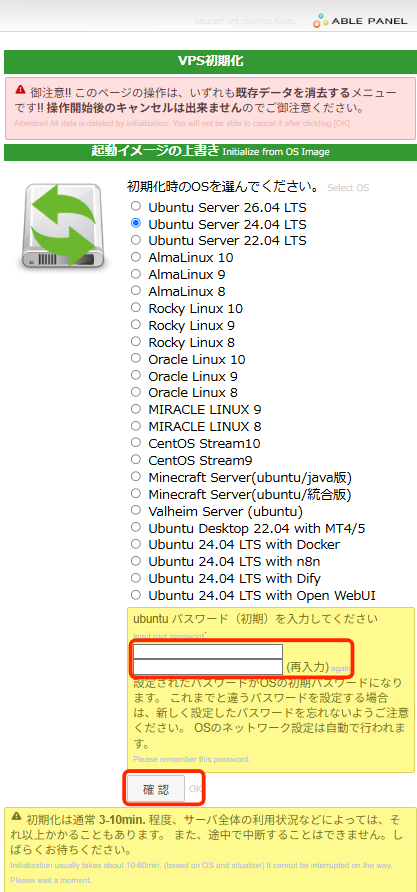417x892 pixels.
Task: Click the 確認 confirm button
Action: (x=156, y=789)
